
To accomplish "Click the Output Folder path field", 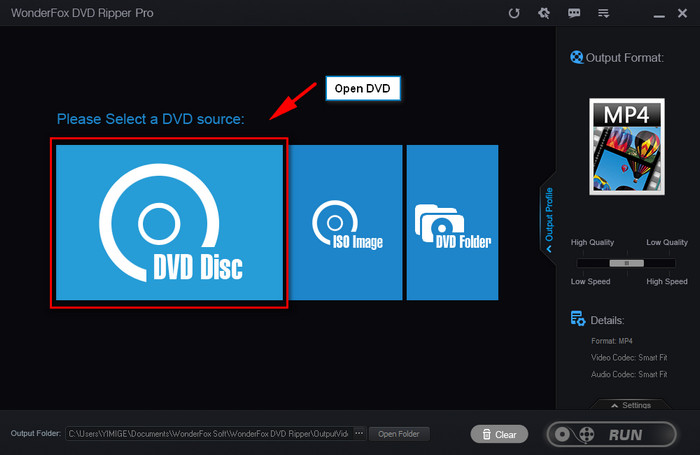I will [x=209, y=434].
